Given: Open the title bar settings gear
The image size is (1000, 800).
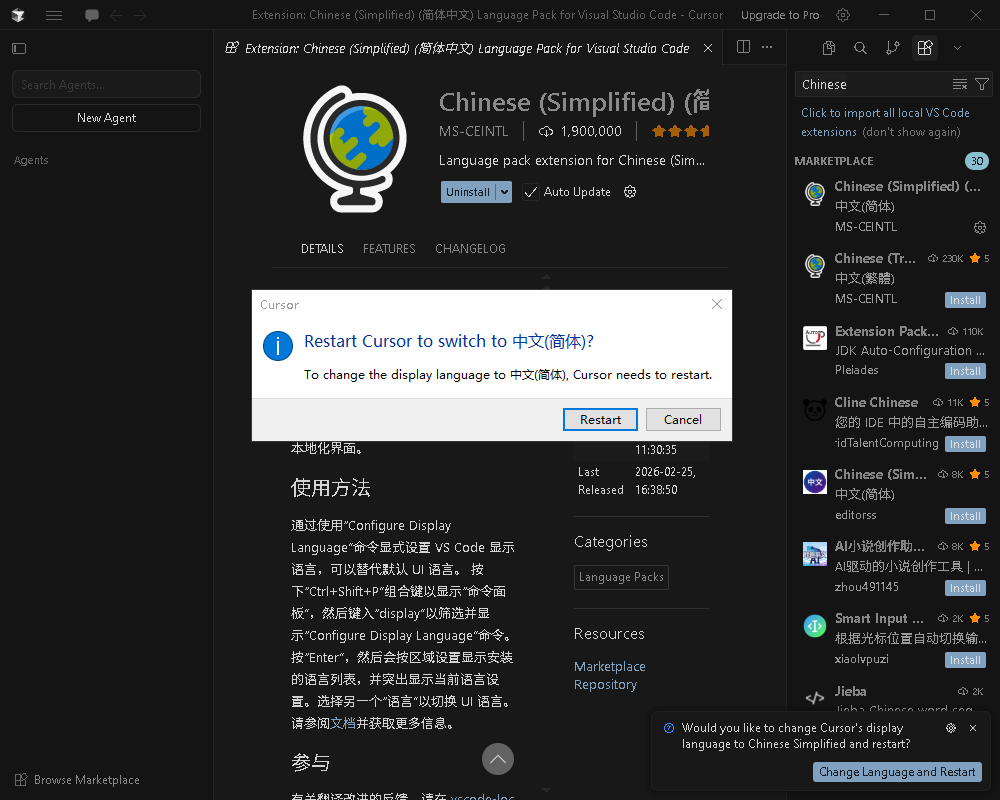Looking at the screenshot, I should tap(843, 15).
